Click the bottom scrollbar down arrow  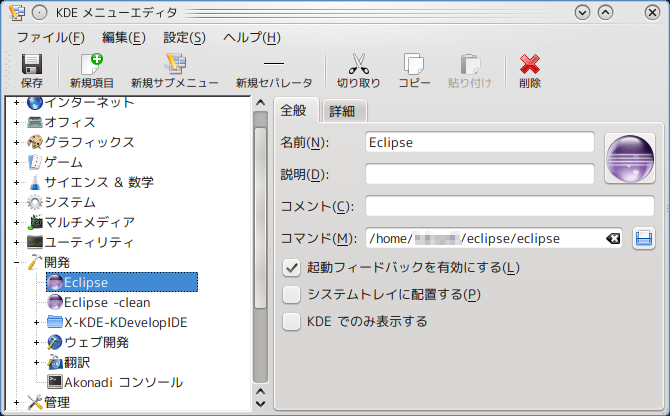point(260,404)
